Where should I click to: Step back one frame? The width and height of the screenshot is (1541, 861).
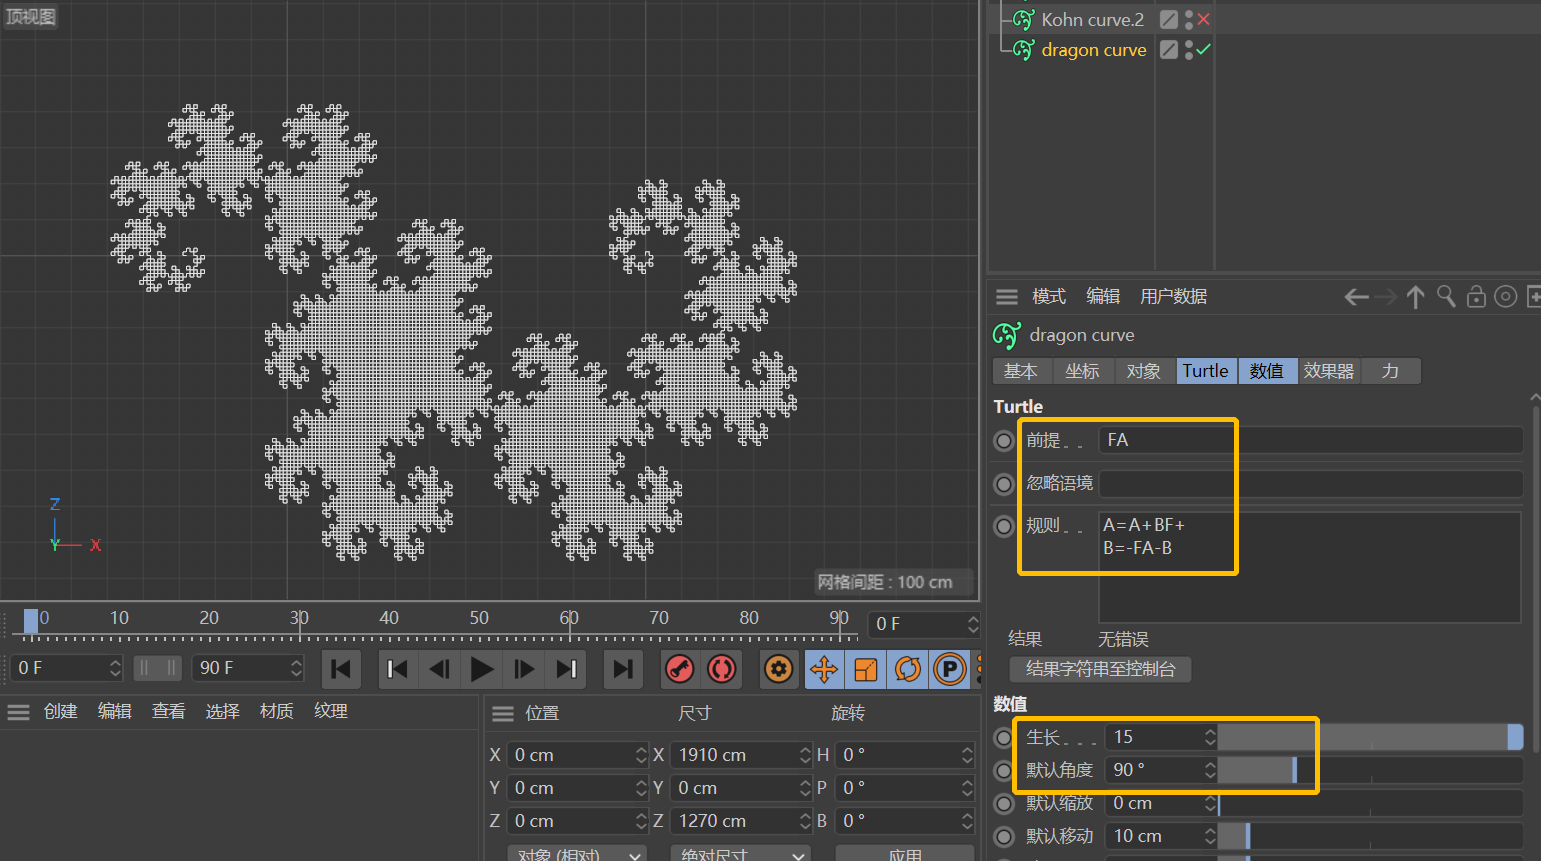(439, 669)
